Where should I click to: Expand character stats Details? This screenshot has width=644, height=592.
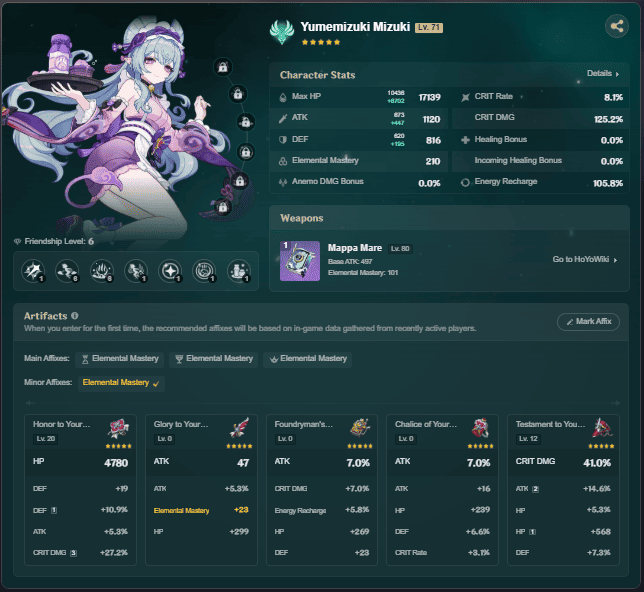click(x=603, y=74)
